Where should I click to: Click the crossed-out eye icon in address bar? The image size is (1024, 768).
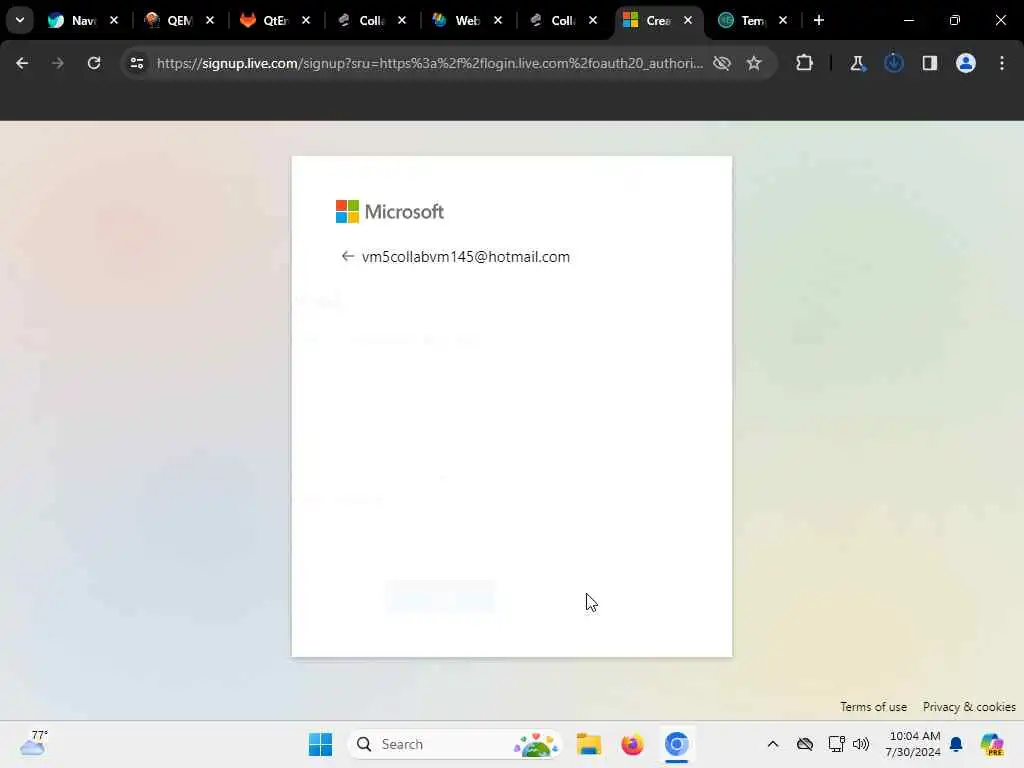(722, 63)
